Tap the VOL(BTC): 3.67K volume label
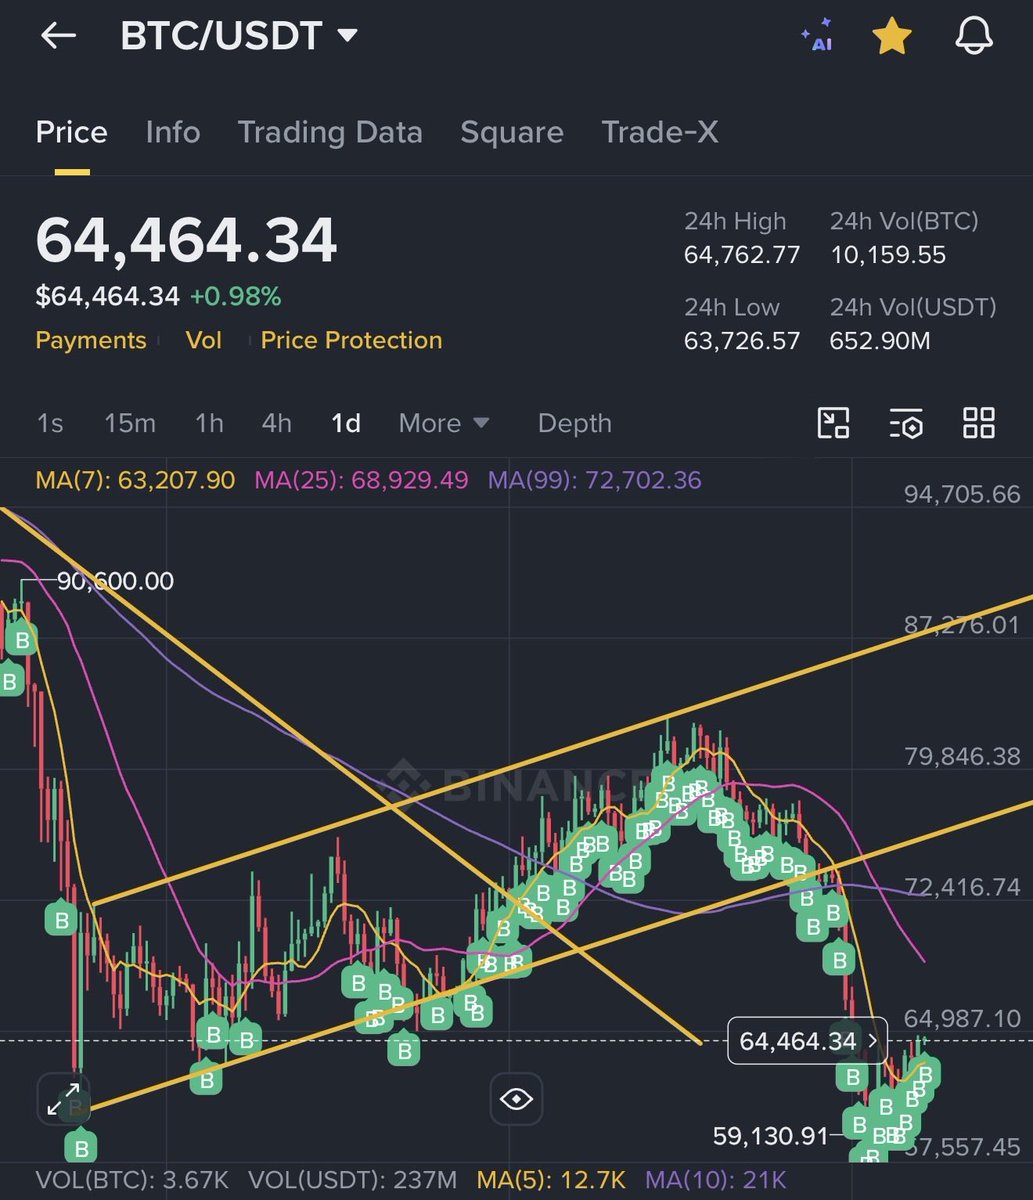Viewport: 1033px width, 1200px height. click(x=133, y=1180)
